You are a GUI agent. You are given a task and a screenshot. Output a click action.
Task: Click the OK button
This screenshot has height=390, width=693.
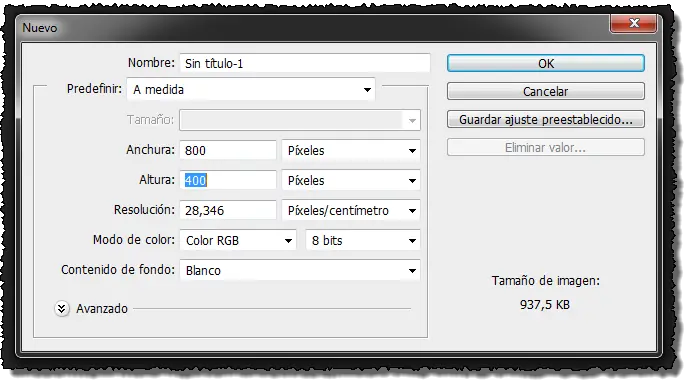pyautogui.click(x=545, y=63)
